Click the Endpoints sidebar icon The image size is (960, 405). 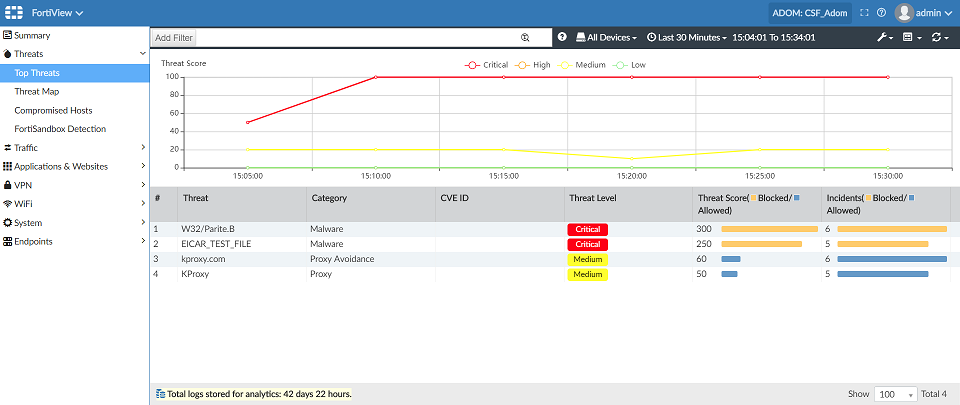tap(7, 242)
